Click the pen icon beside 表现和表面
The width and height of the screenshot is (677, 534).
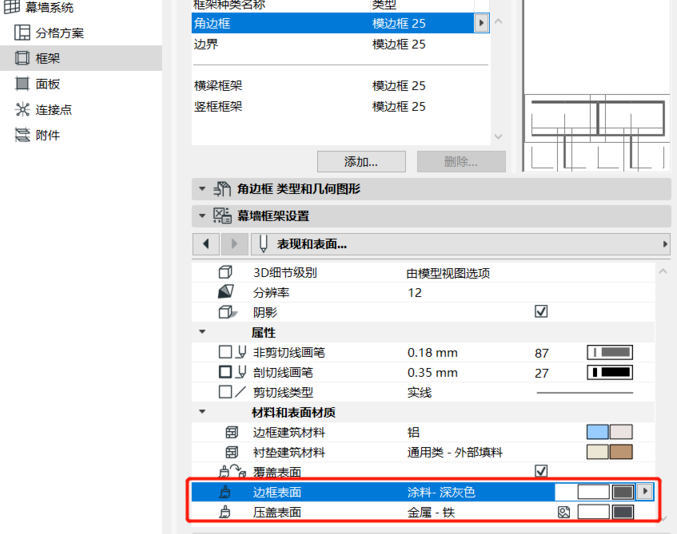(x=263, y=244)
